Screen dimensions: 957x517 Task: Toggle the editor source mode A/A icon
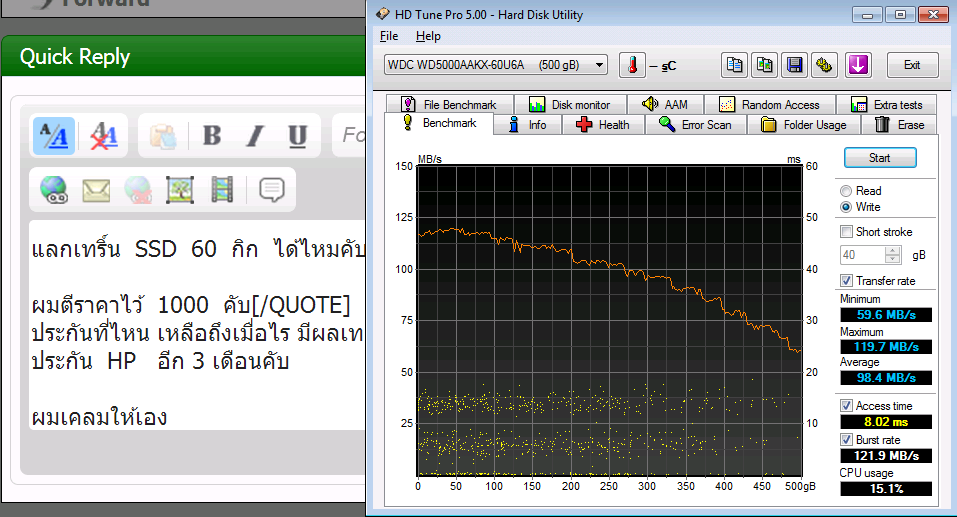54,136
